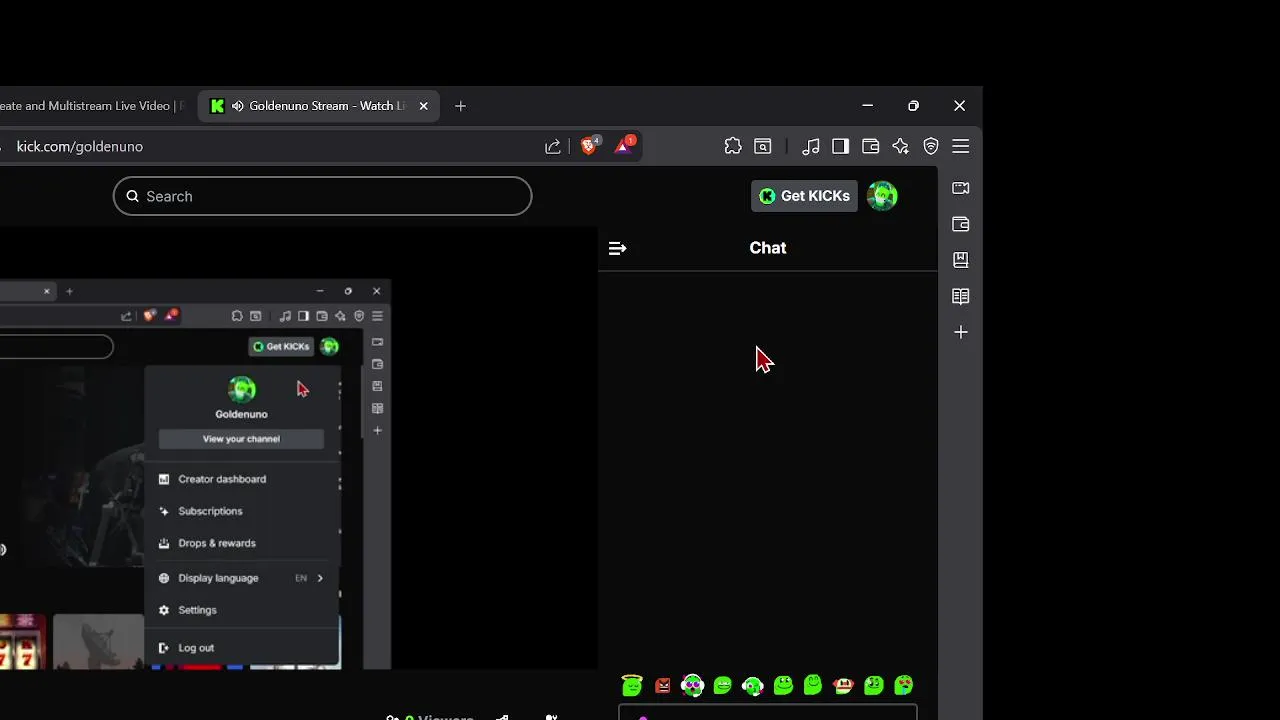
Task: Insert the halo angel emote
Action: [632, 685]
